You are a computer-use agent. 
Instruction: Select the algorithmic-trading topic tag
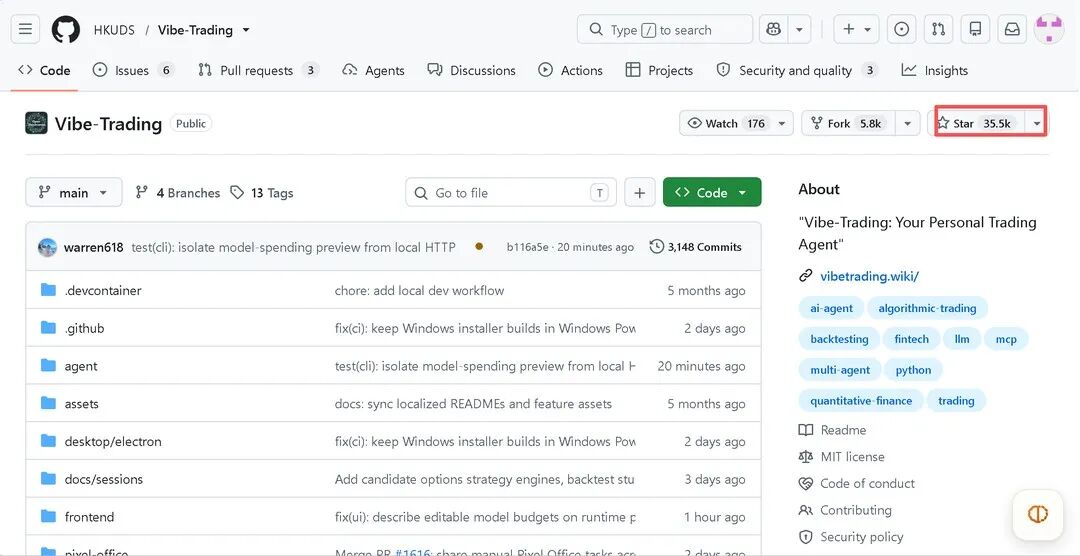point(927,308)
